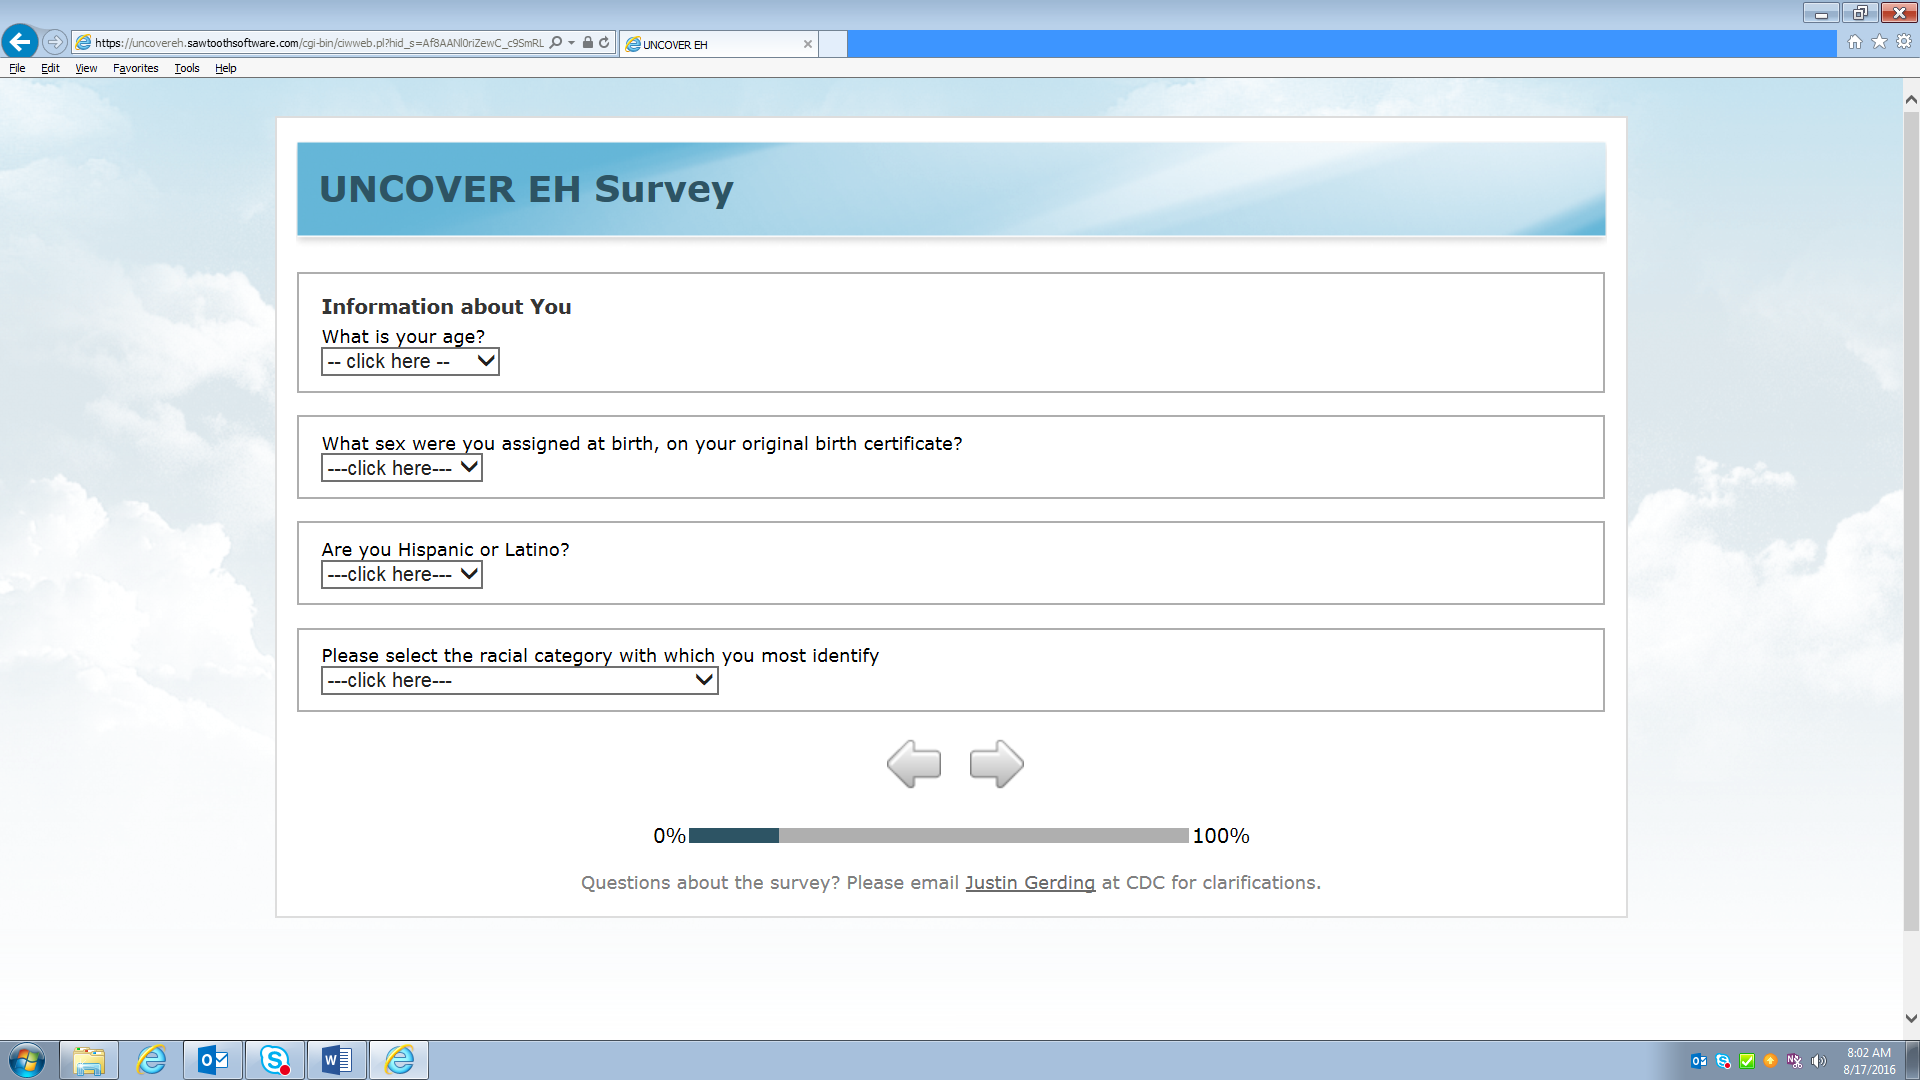Open the Tools menu
1920x1080 pixels.
click(186, 68)
